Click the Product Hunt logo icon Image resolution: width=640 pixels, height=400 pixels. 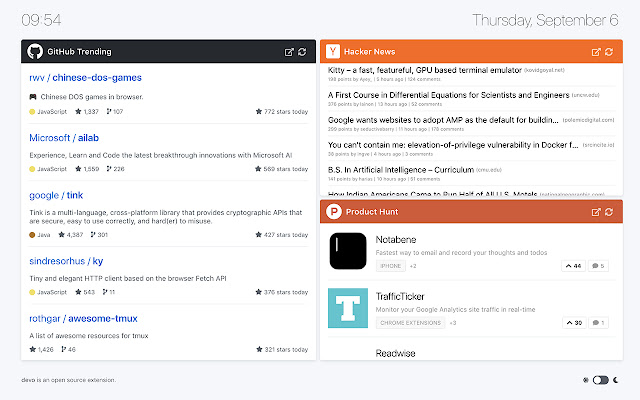332,212
